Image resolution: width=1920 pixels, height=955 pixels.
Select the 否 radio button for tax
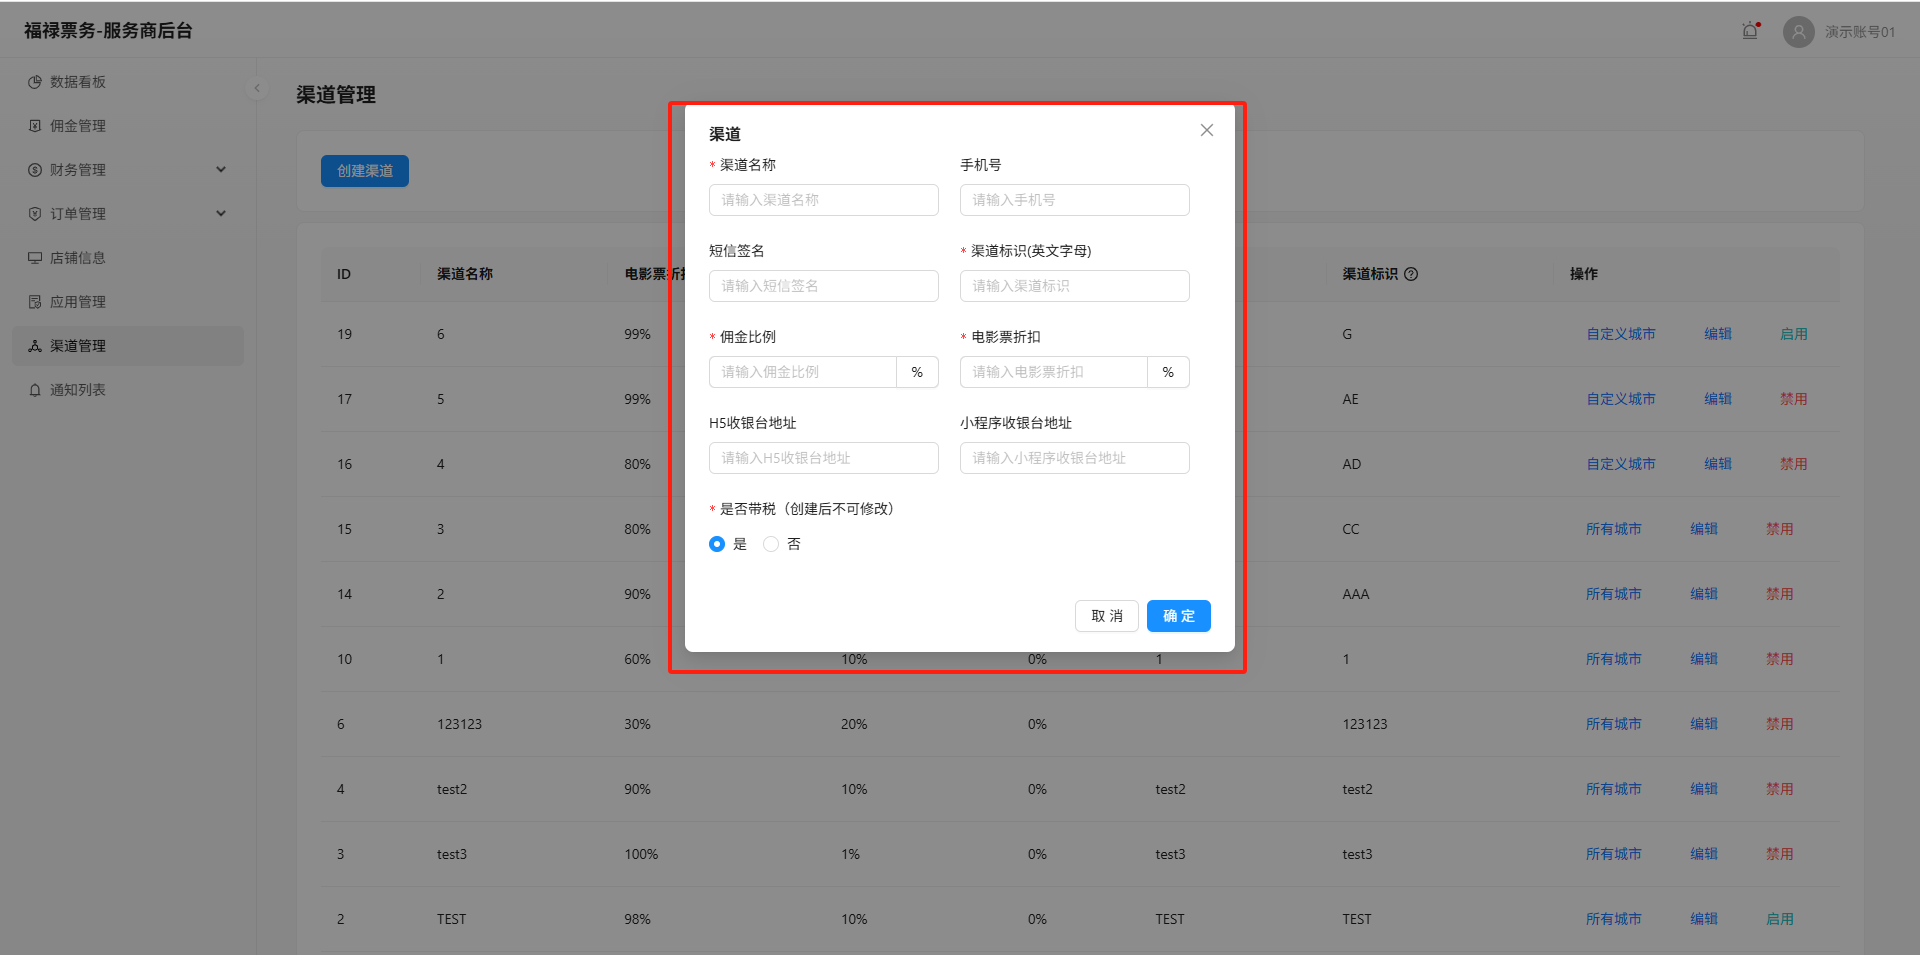tap(771, 544)
